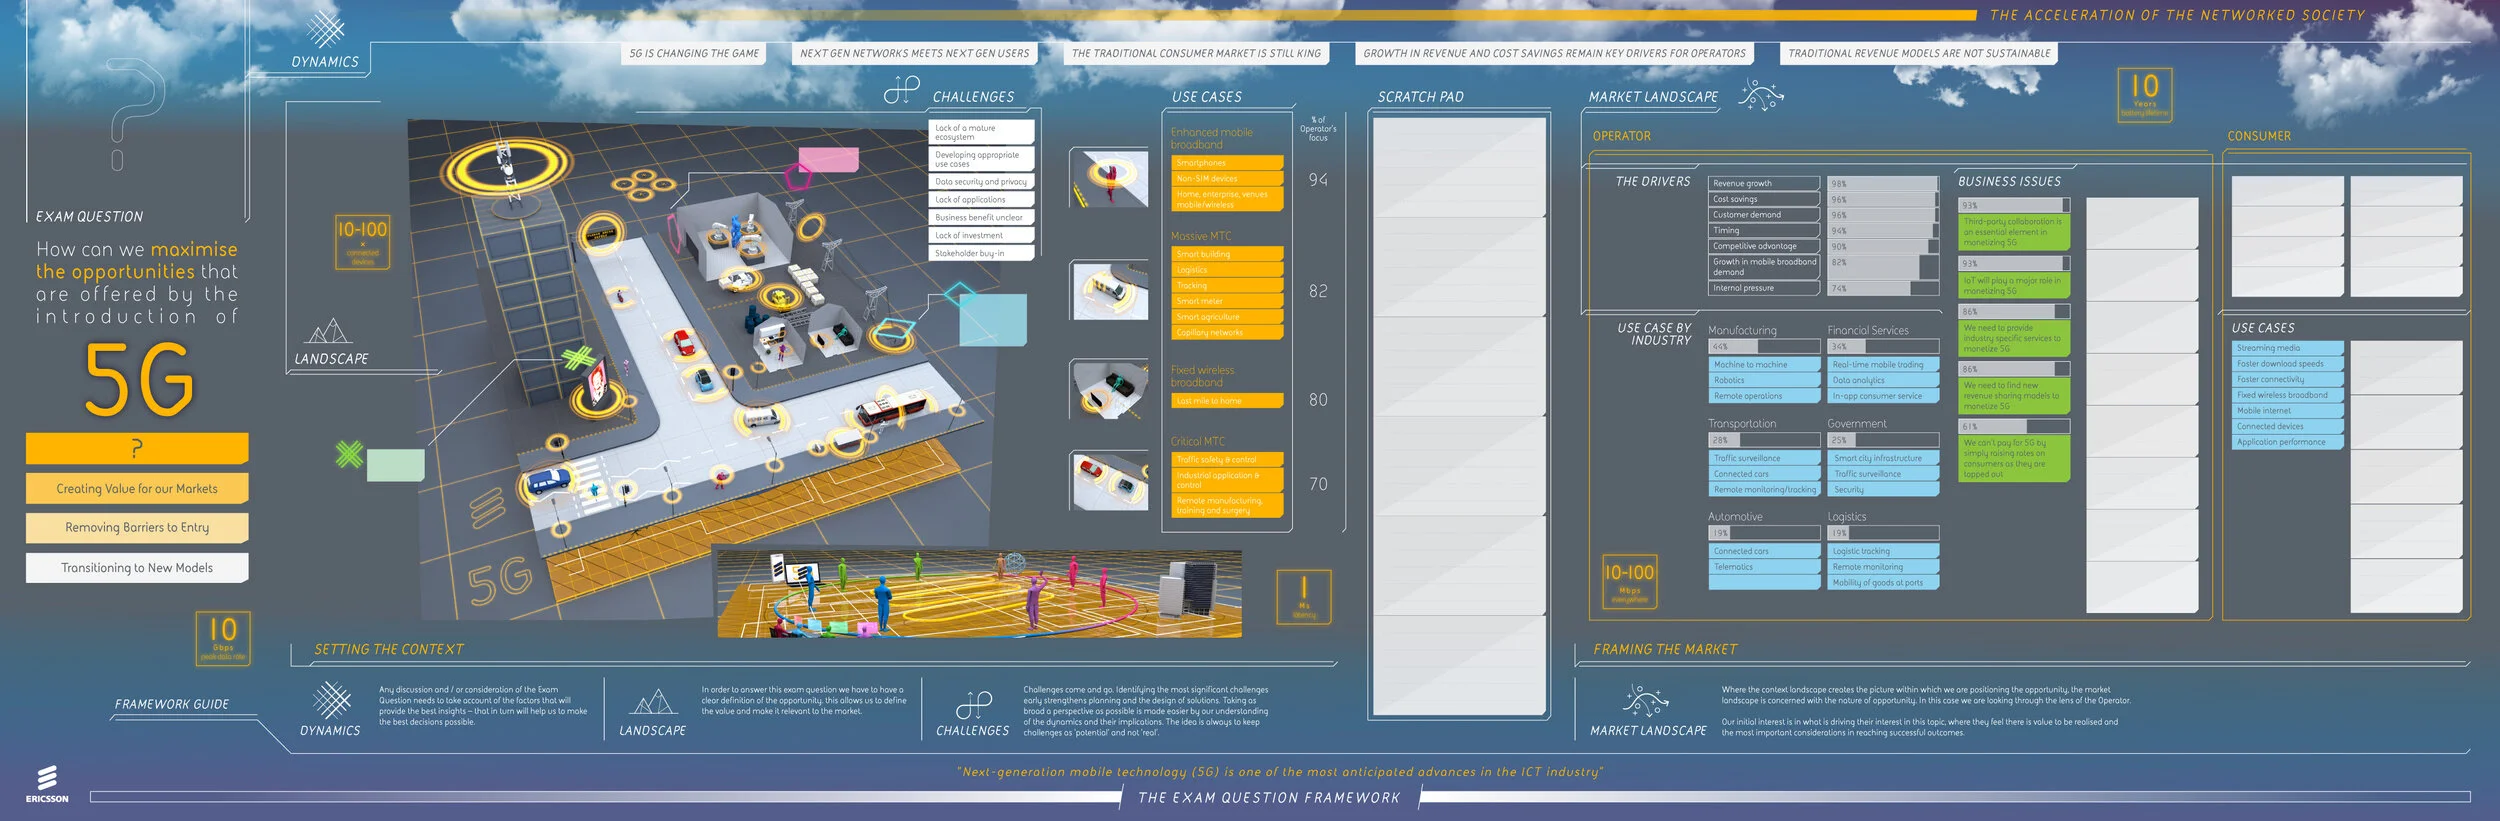Image resolution: width=2500 pixels, height=821 pixels.
Task: Click the 'Internal pressure' driver
Action: click(1763, 288)
